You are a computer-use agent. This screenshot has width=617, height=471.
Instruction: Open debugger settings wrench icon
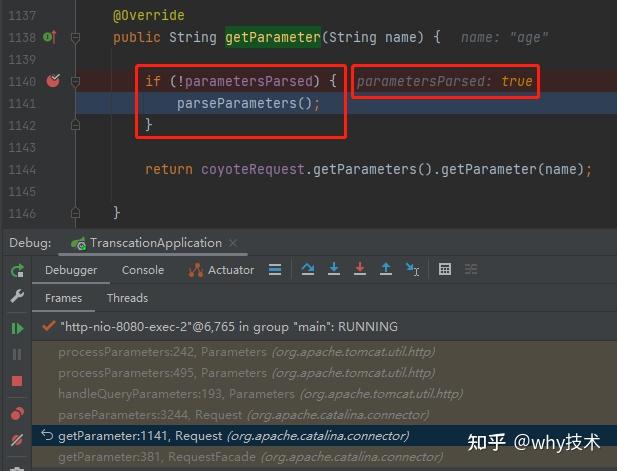[17, 296]
